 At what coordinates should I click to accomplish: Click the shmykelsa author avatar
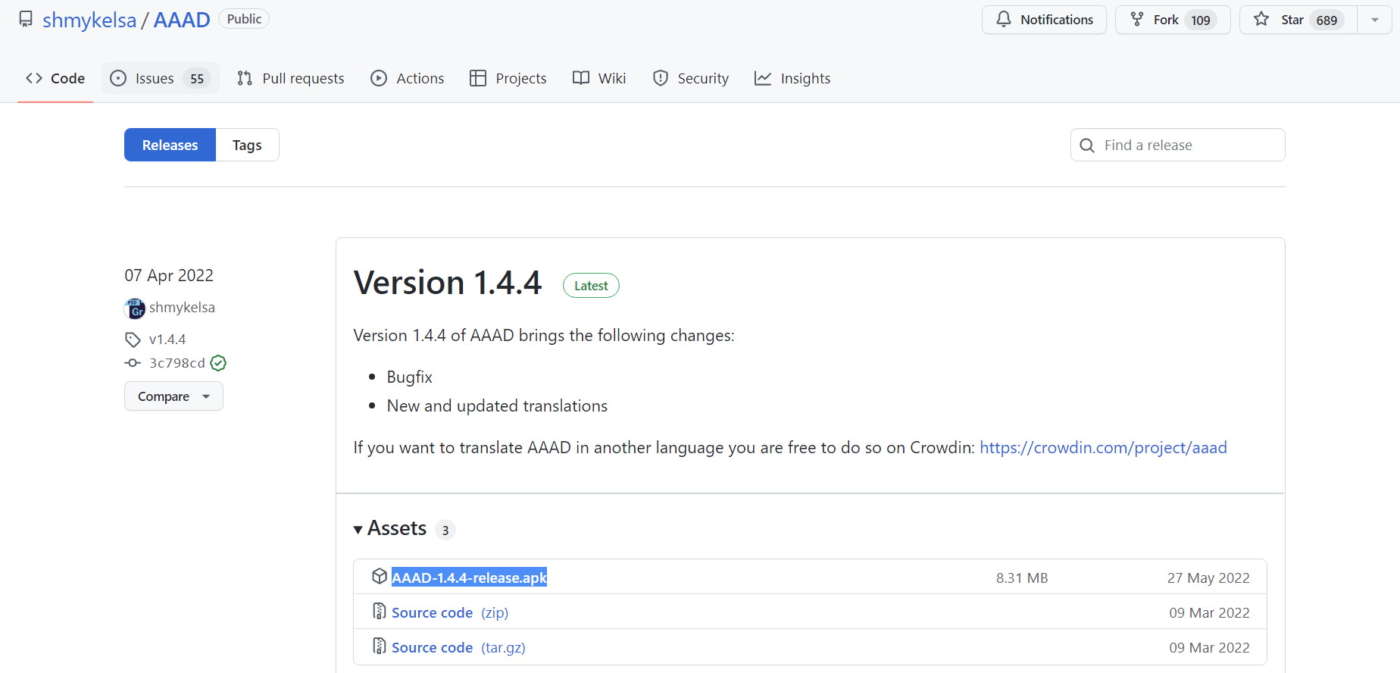click(134, 308)
